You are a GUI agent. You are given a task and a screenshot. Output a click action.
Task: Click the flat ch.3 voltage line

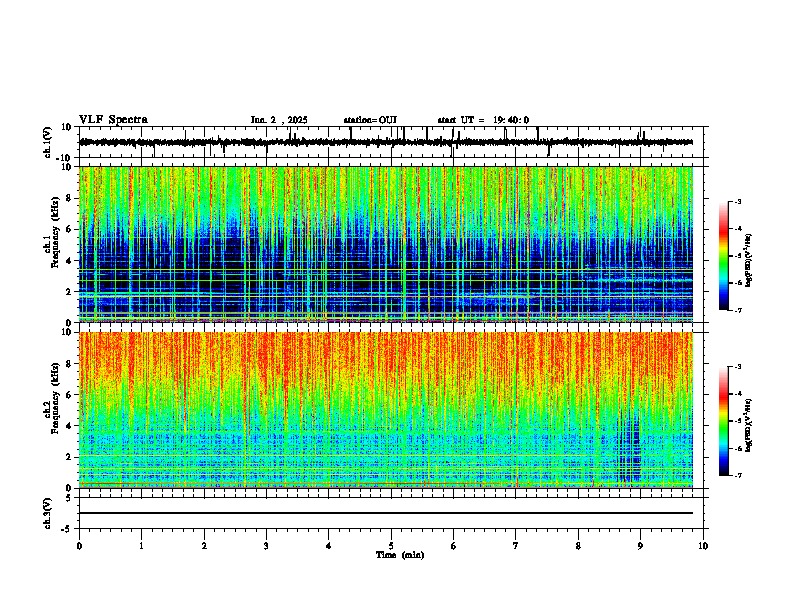(x=386, y=513)
